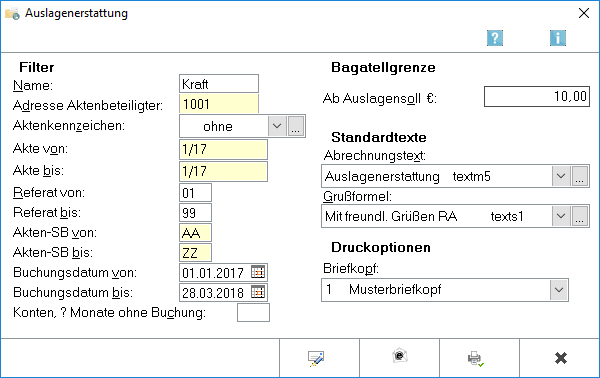The image size is (600, 378).
Task: Click the ellipsis button beside Grußformel
Action: pos(580,216)
